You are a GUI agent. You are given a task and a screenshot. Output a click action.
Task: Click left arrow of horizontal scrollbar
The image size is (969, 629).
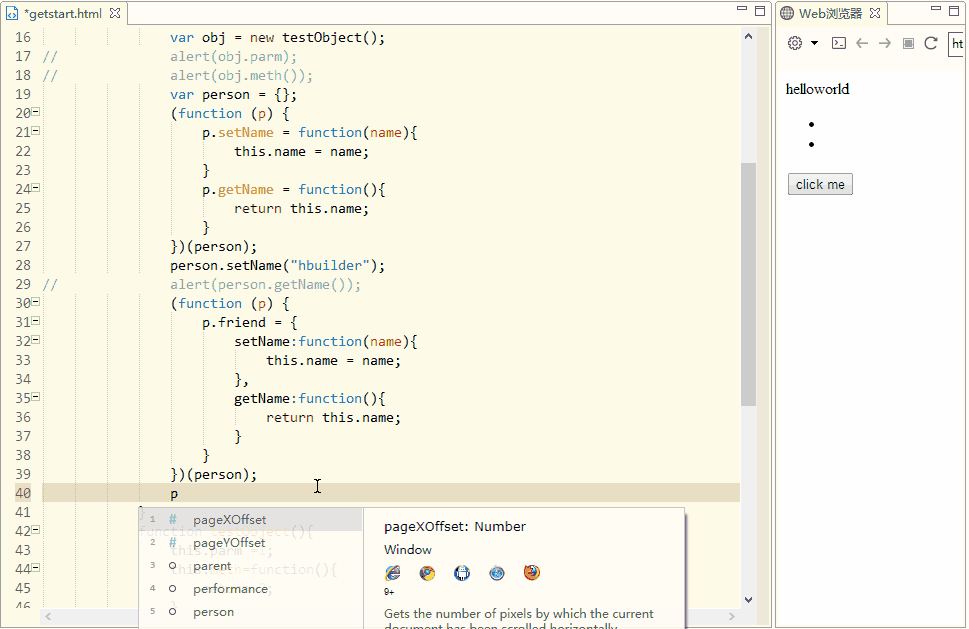[48, 616]
